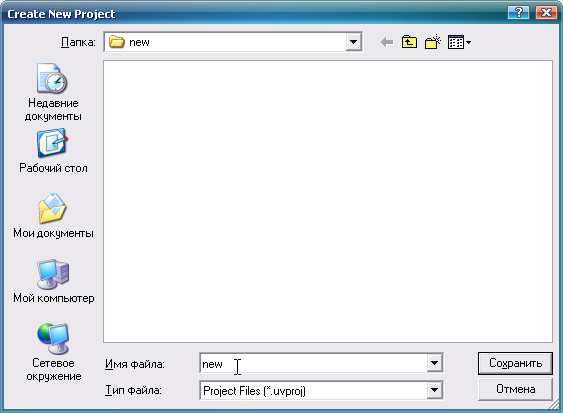Click inside the Имя файла text field
The image size is (563, 413).
tap(313, 363)
